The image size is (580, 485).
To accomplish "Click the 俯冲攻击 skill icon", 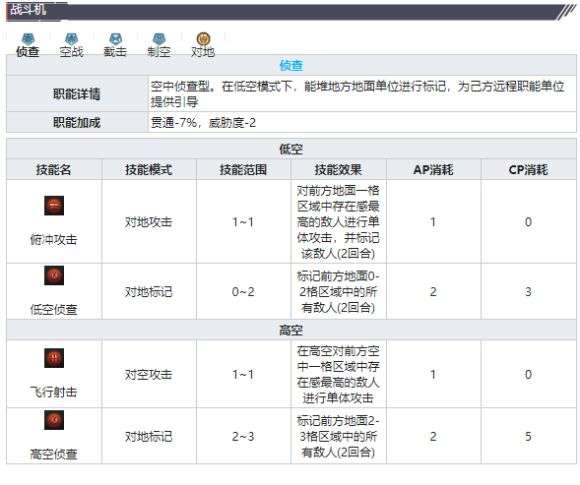I will click(x=54, y=206).
